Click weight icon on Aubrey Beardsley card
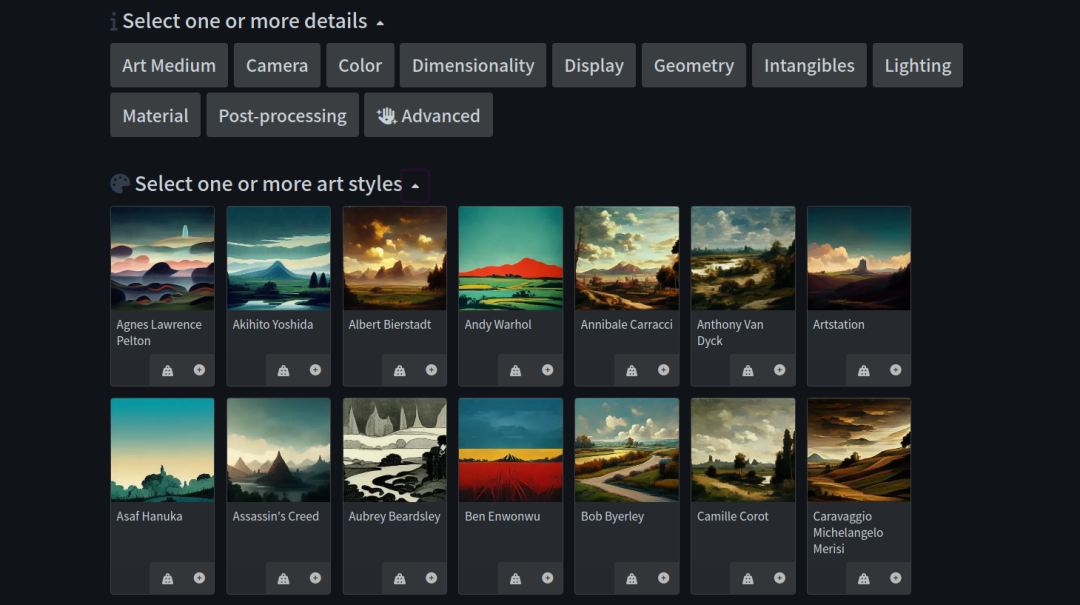 pos(399,579)
